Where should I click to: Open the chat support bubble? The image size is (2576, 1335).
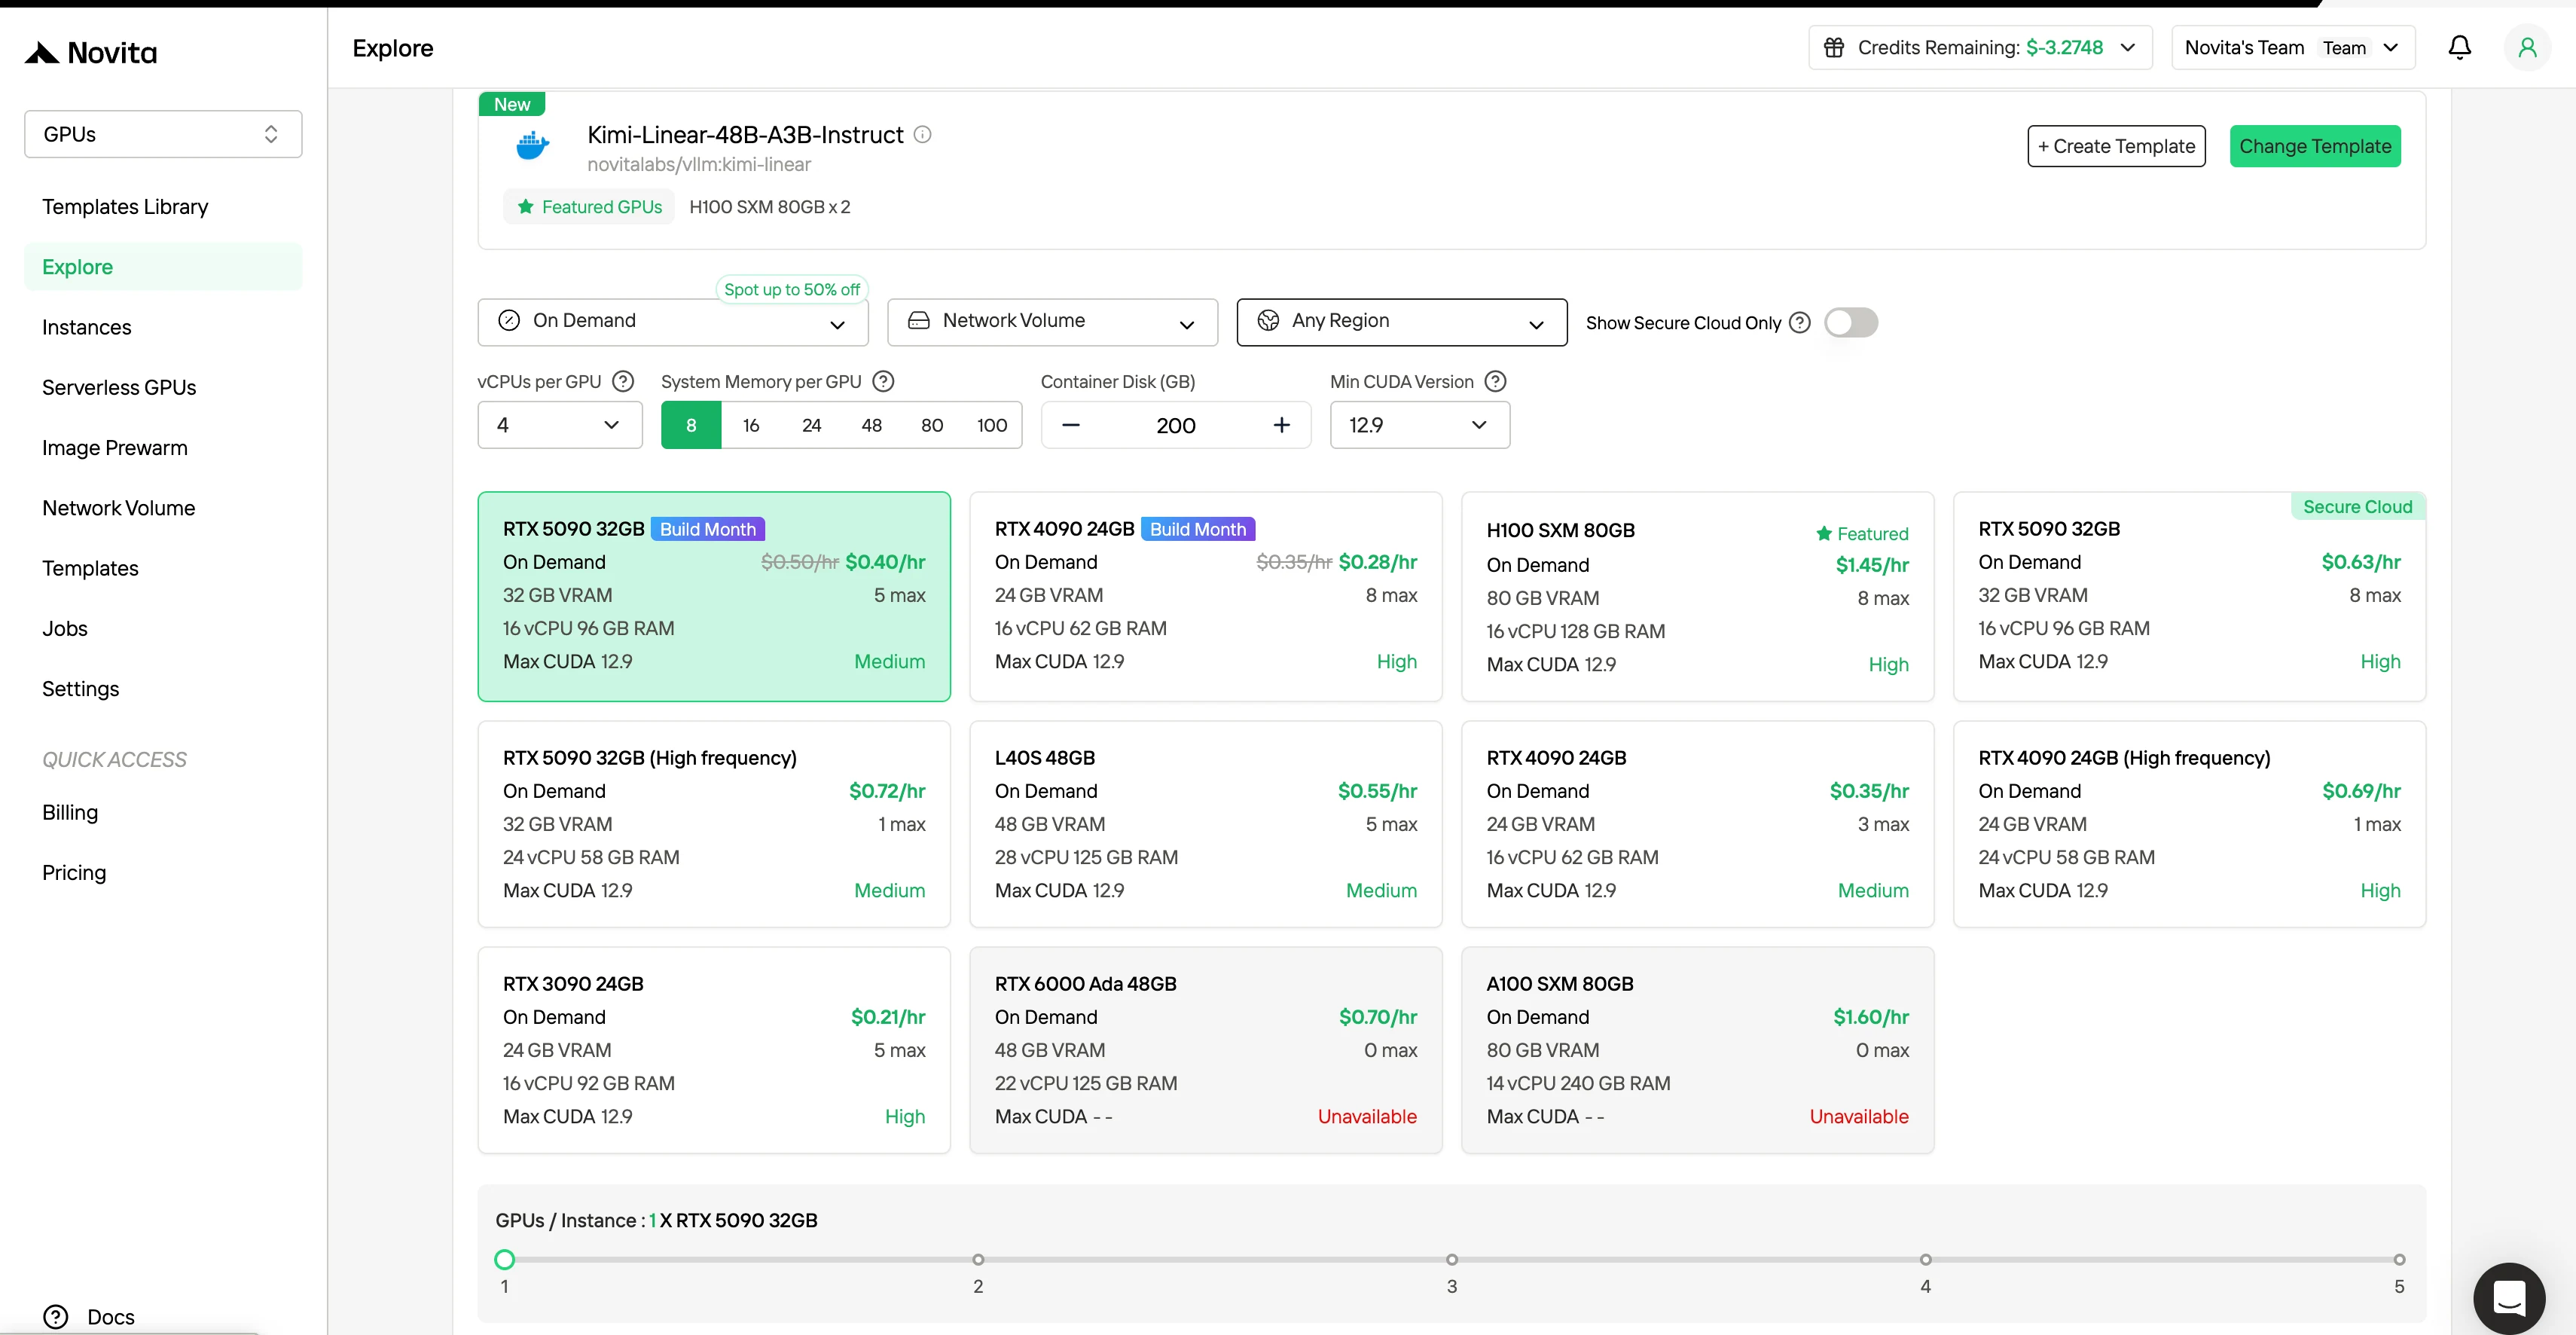point(2508,1298)
